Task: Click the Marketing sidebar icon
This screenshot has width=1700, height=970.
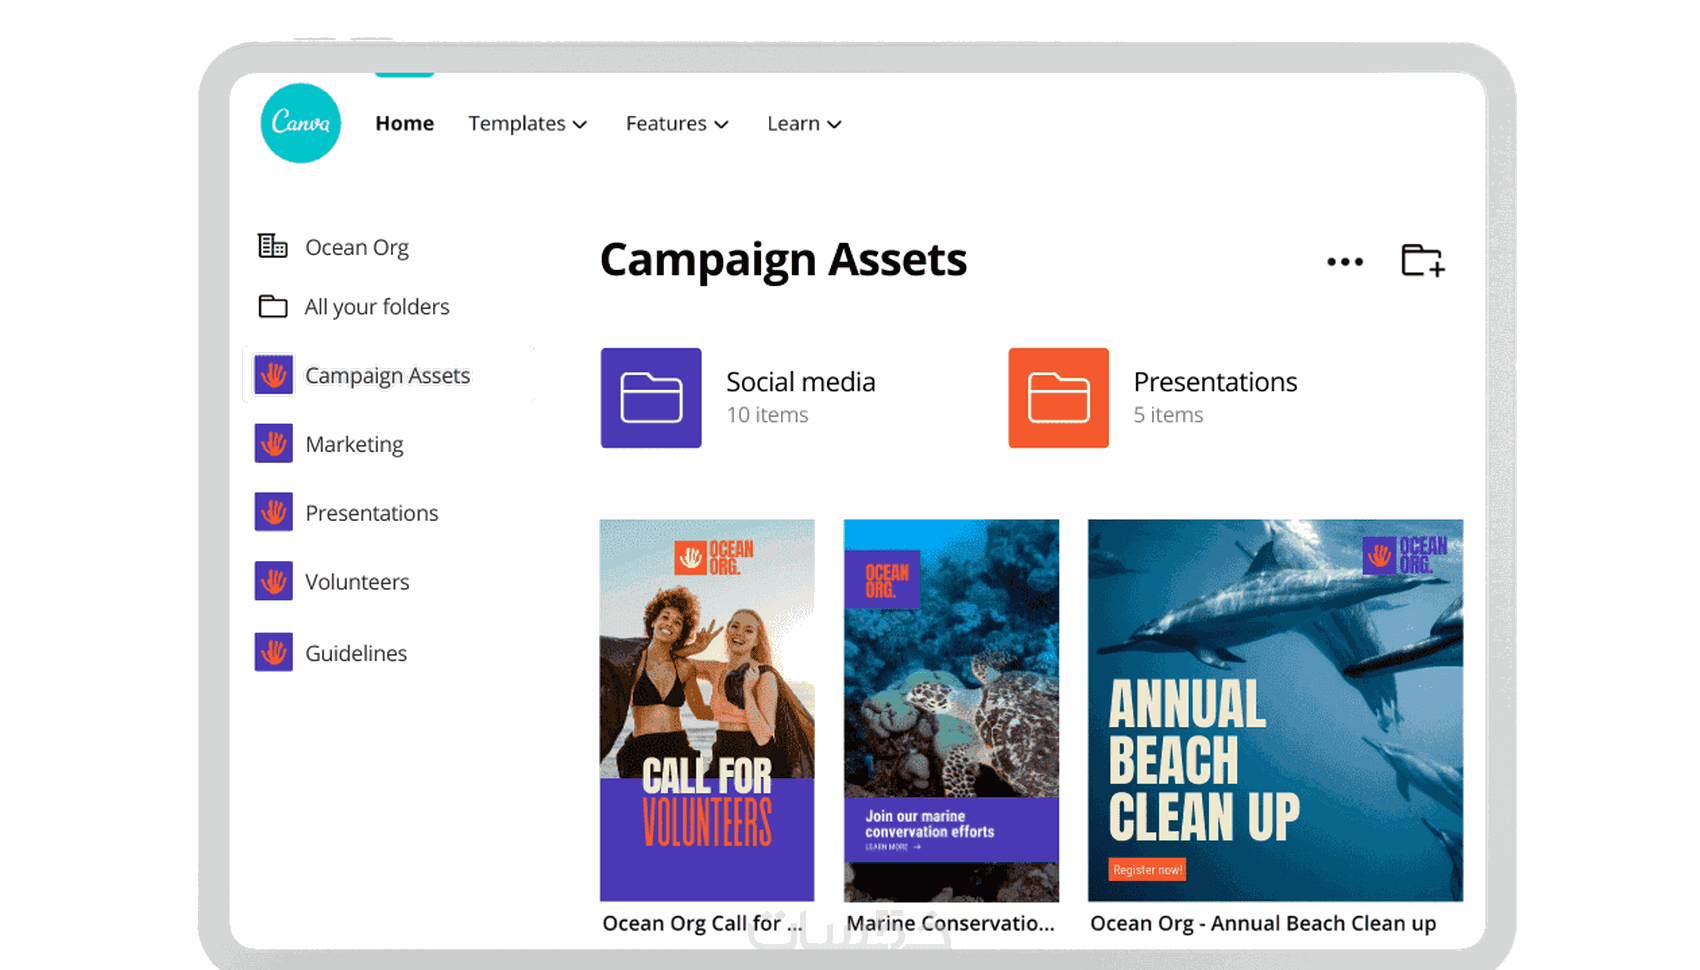Action: (x=273, y=443)
